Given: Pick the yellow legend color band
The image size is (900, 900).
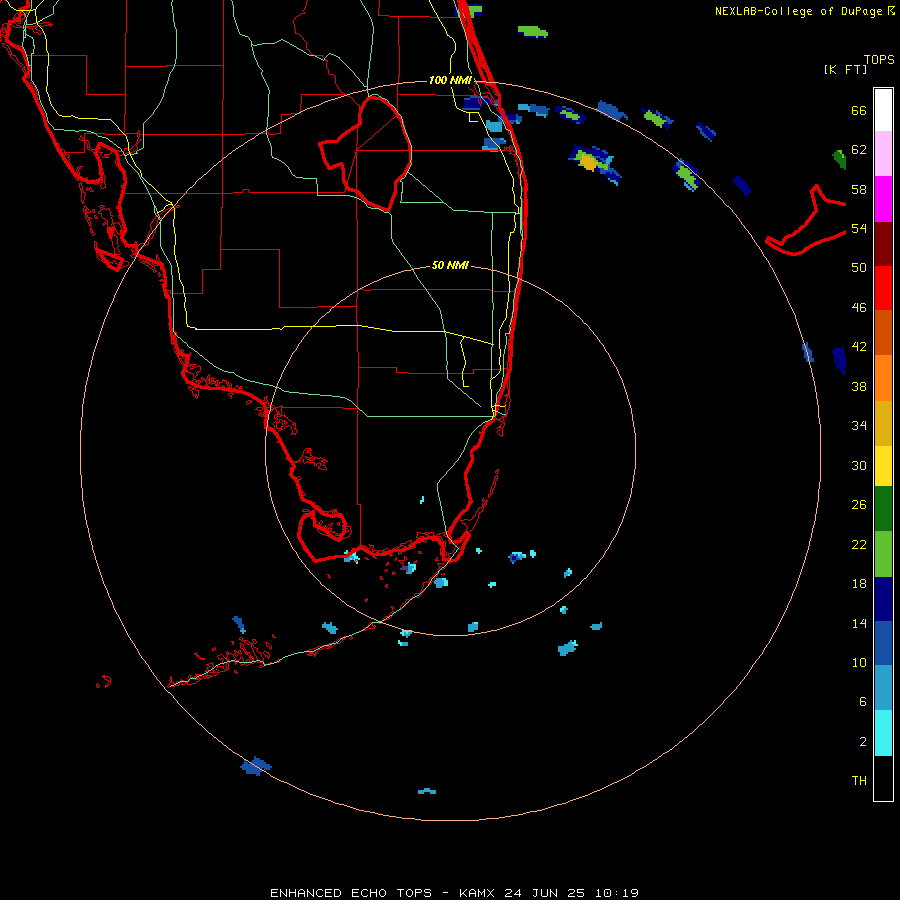Looking at the screenshot, I should pos(883,466).
